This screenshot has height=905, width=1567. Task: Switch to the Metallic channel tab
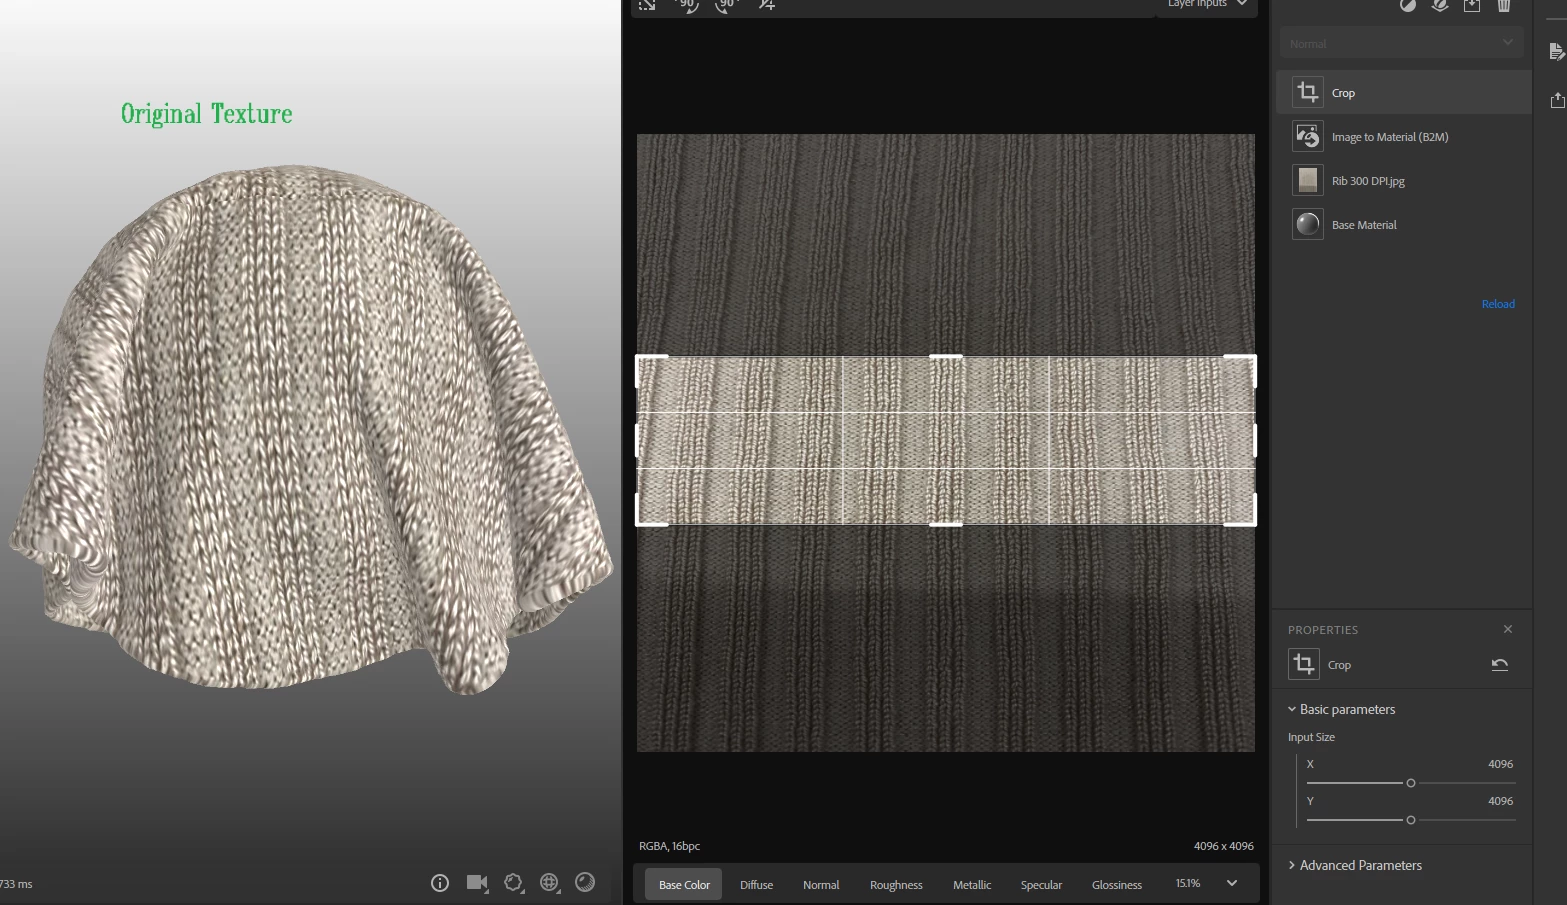click(x=972, y=884)
